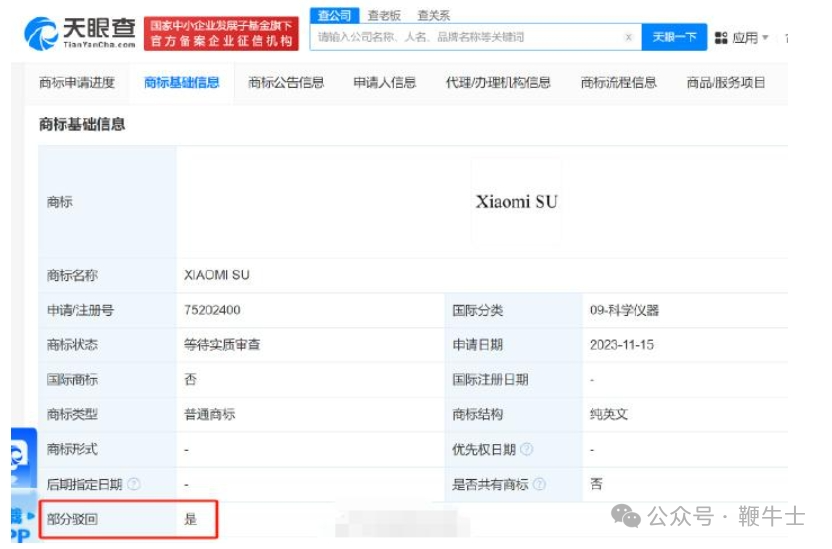This screenshot has width=832, height=549.
Task: Expand the 应用 dropdown arrow
Action: coord(766,37)
